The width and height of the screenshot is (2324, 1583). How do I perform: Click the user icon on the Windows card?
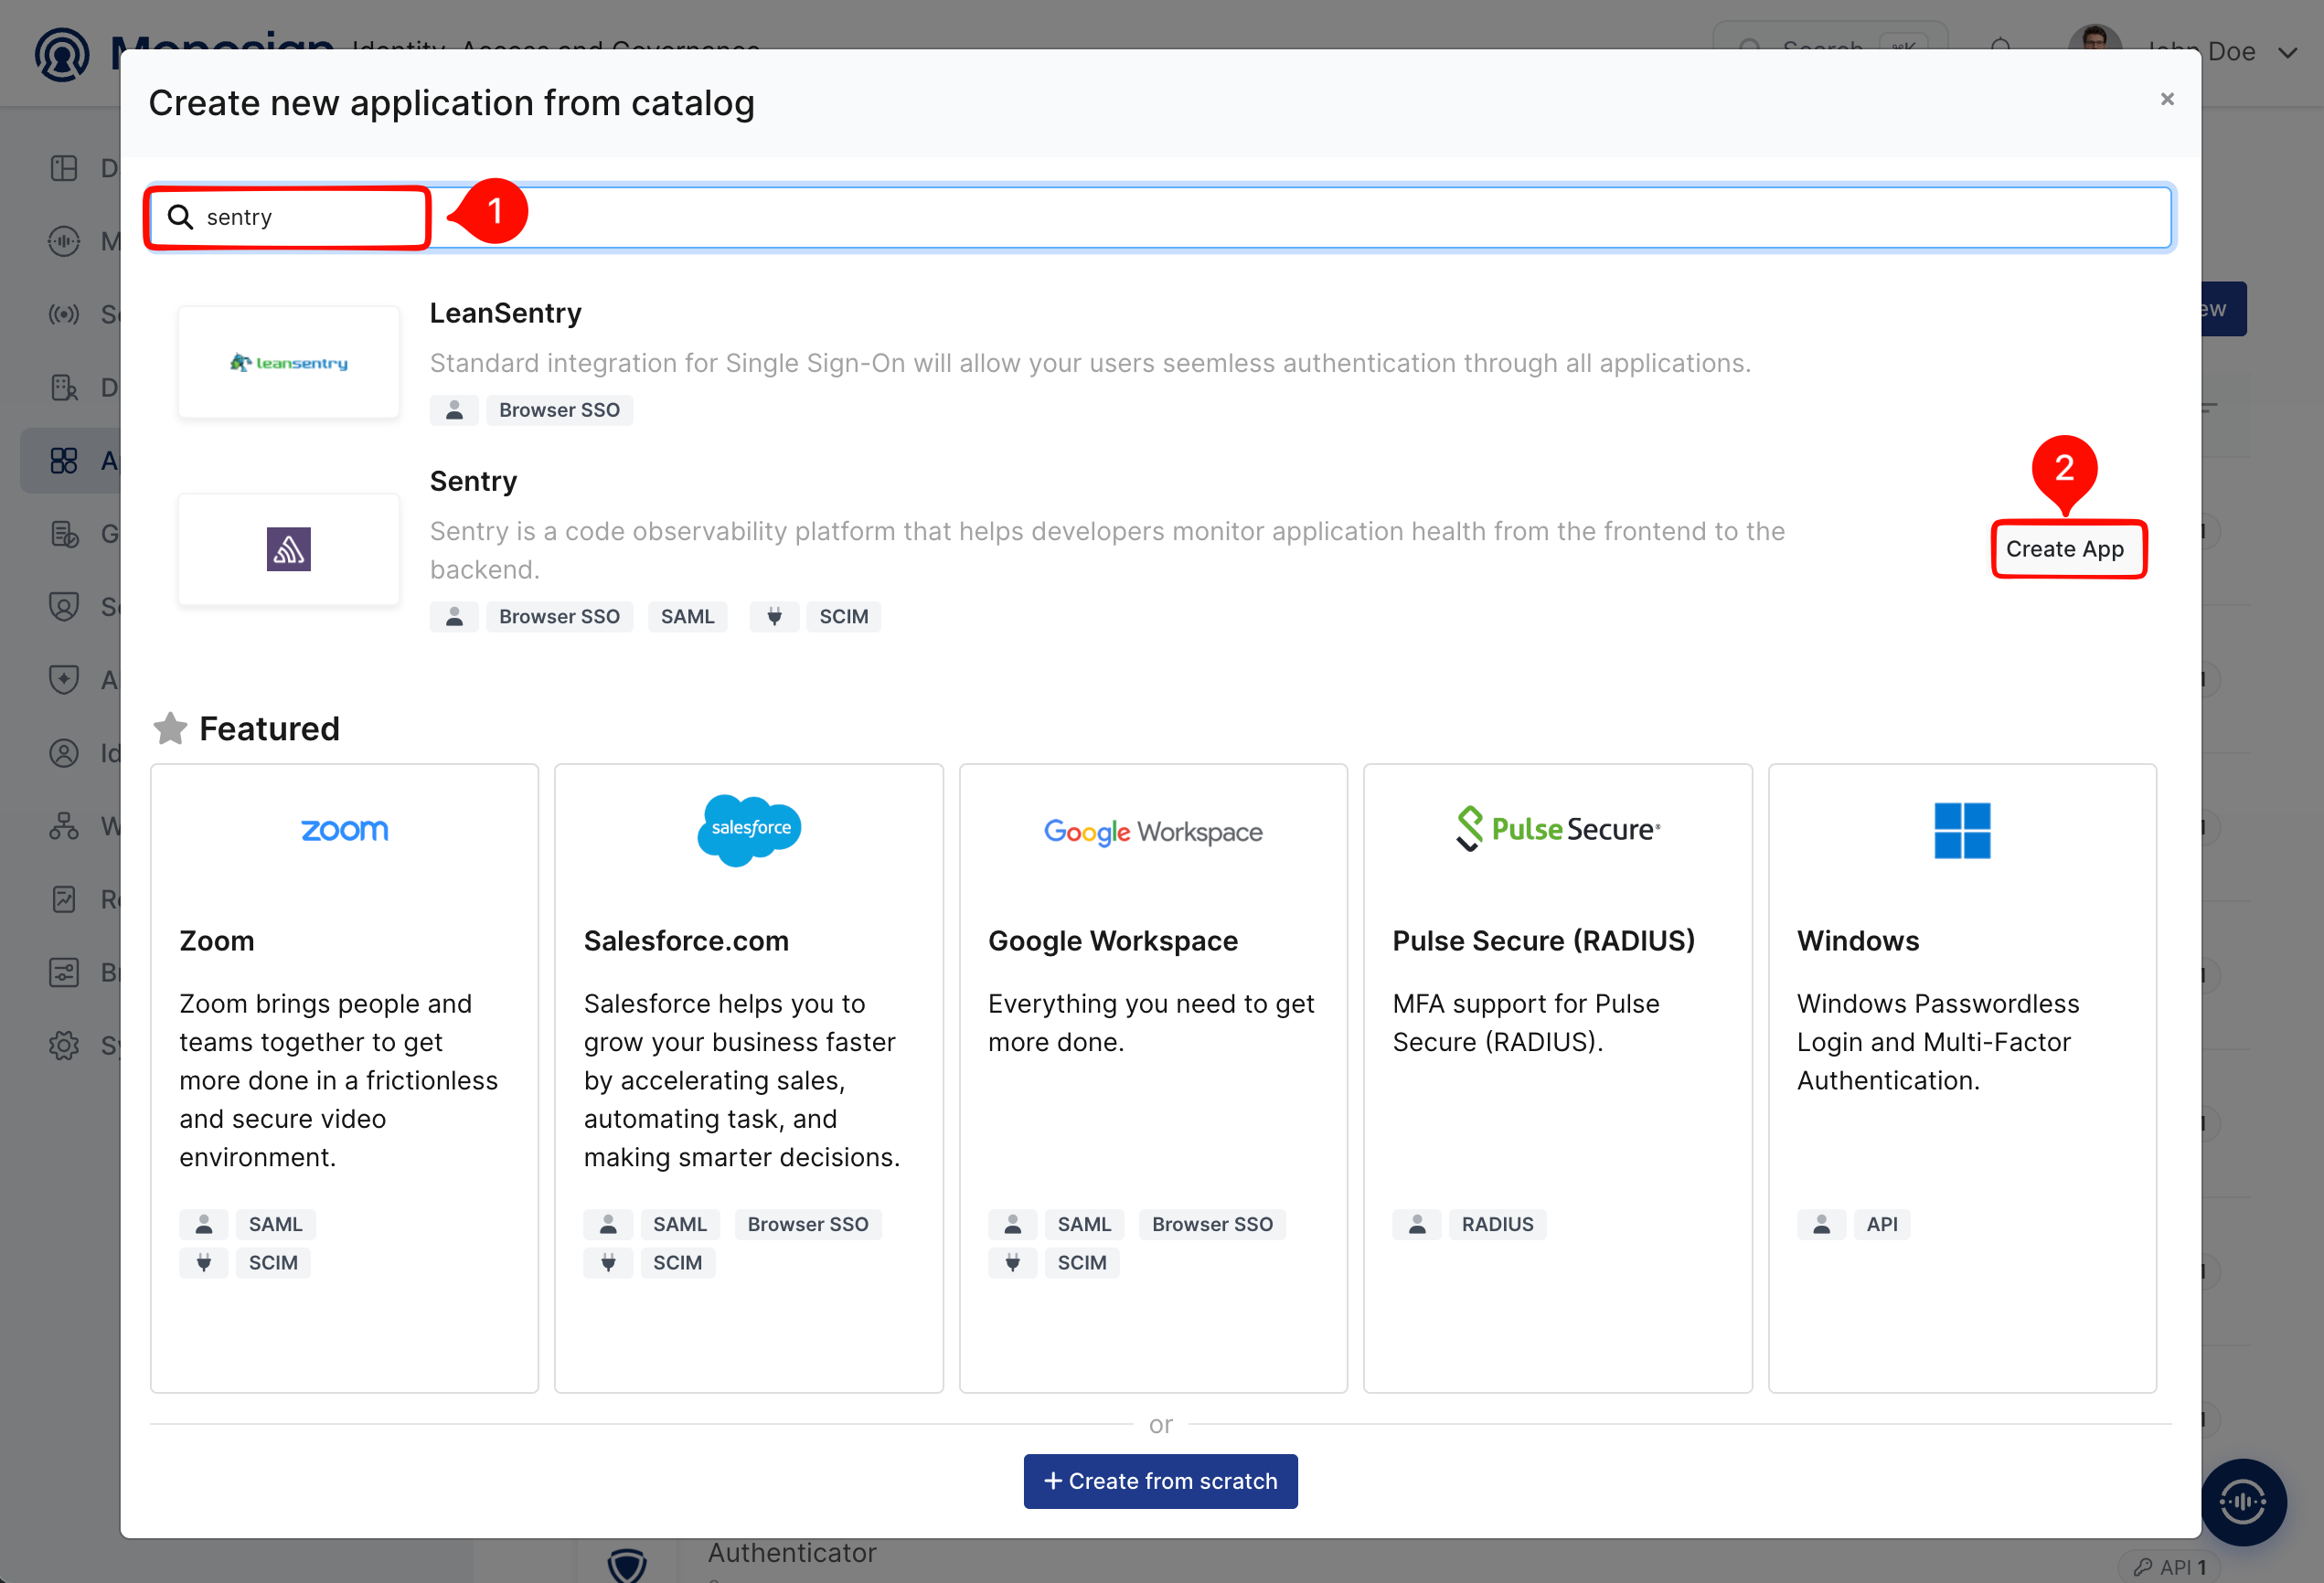tap(1821, 1224)
